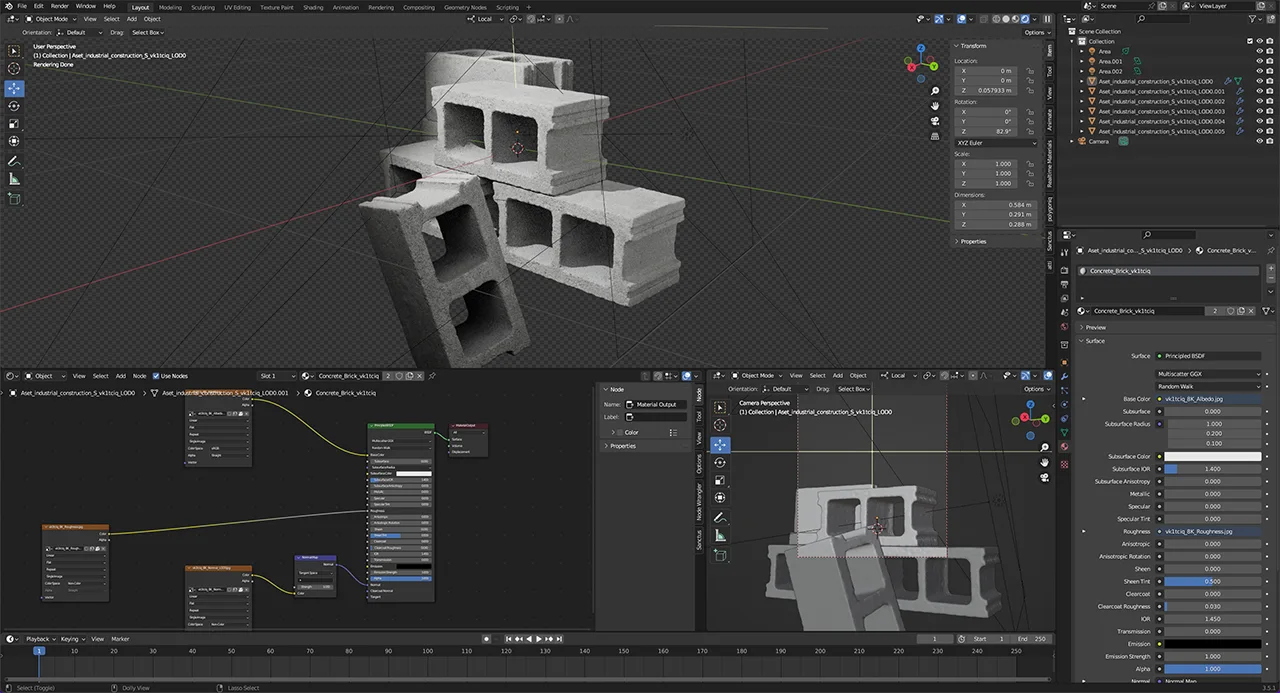Click the pan view hand icon
This screenshot has width=1280, height=693.
pos(934,104)
